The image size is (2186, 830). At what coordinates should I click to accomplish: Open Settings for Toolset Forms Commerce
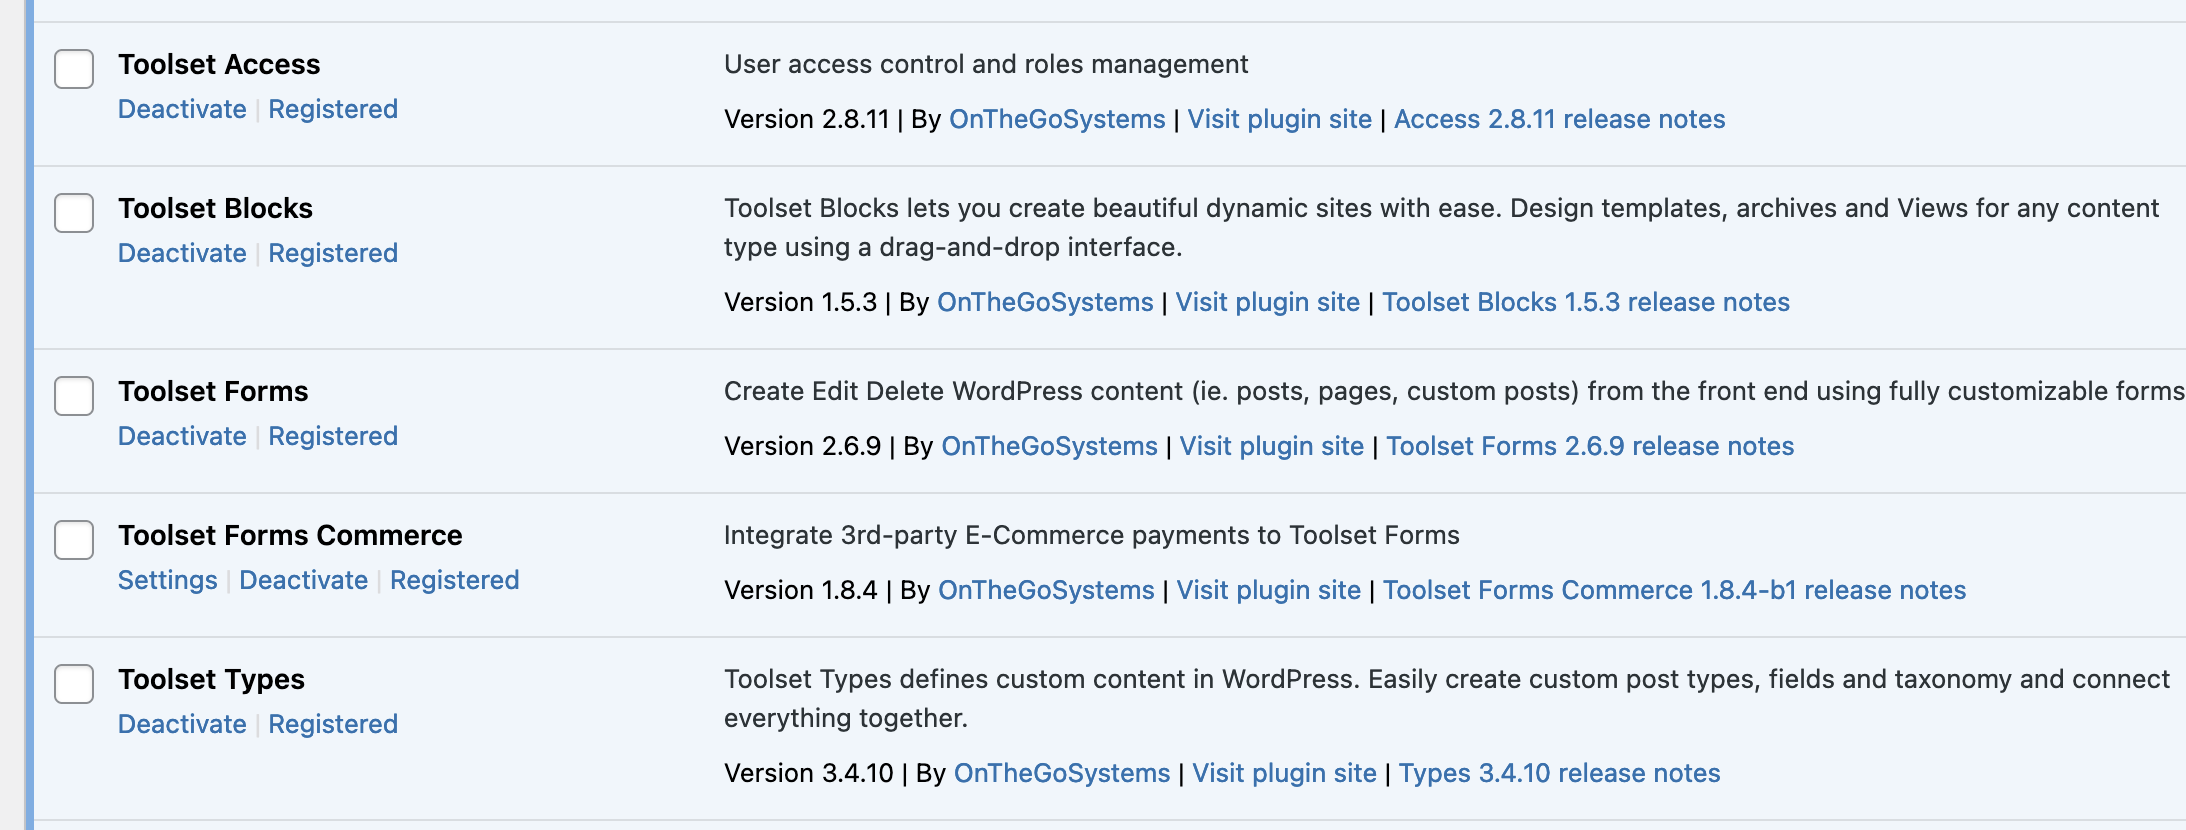[168, 580]
